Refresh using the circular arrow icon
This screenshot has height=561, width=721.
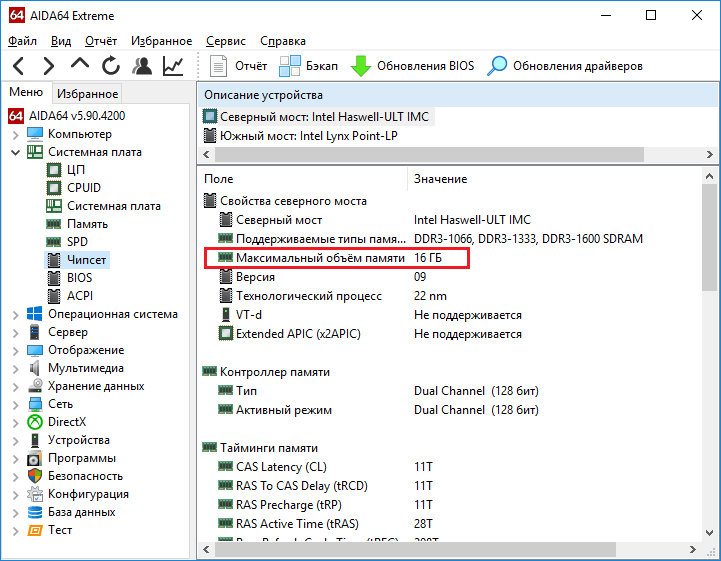tap(111, 66)
